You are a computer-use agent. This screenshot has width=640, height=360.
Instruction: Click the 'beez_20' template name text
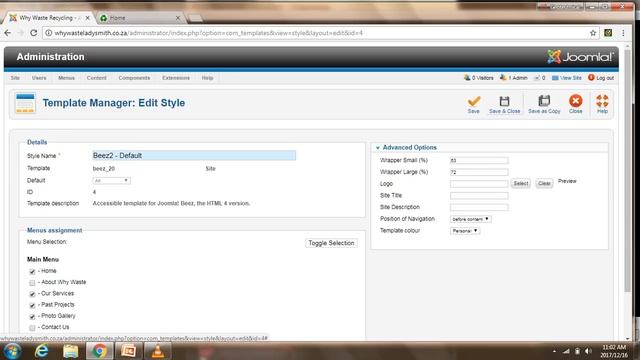click(x=104, y=168)
